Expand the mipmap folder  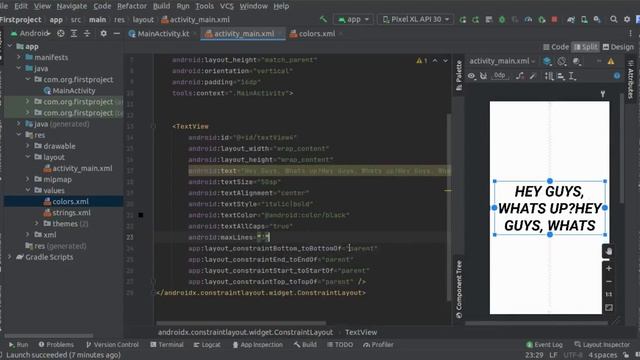(28, 179)
